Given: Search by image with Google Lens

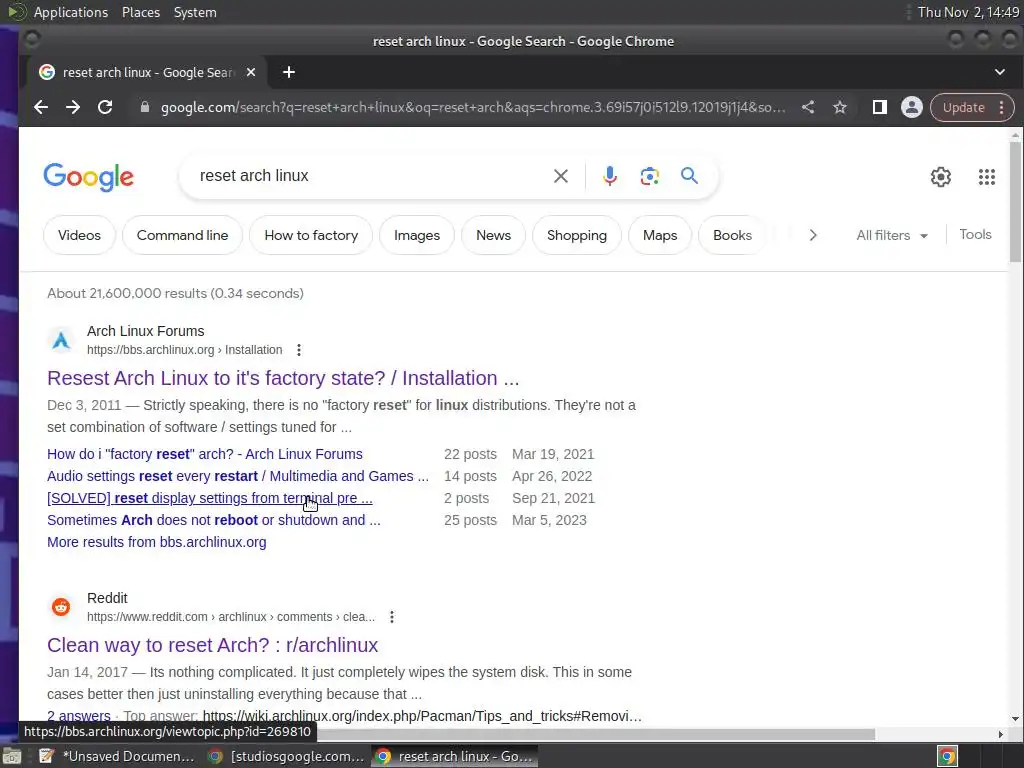Looking at the screenshot, I should pos(650,176).
